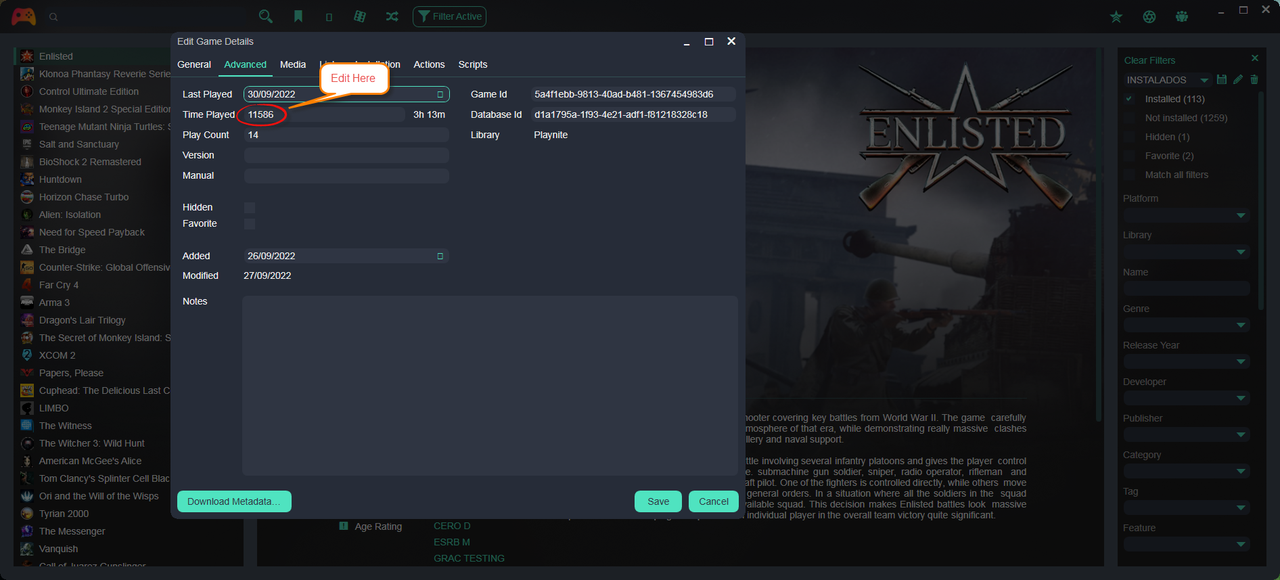This screenshot has width=1280, height=580.
Task: Expand the Developer filter dropdown
Action: pyautogui.click(x=1241, y=398)
